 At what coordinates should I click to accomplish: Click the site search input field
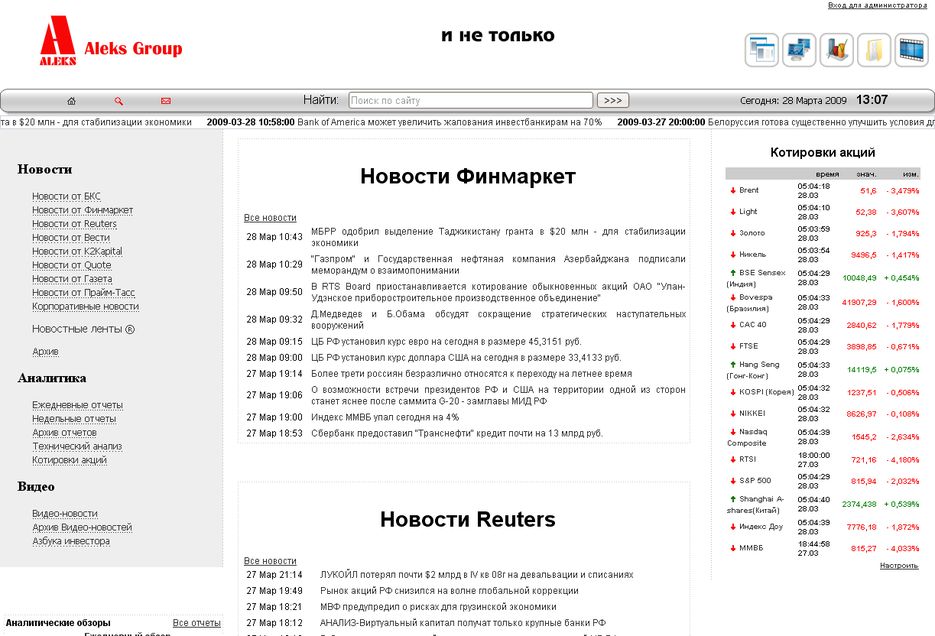(x=470, y=100)
